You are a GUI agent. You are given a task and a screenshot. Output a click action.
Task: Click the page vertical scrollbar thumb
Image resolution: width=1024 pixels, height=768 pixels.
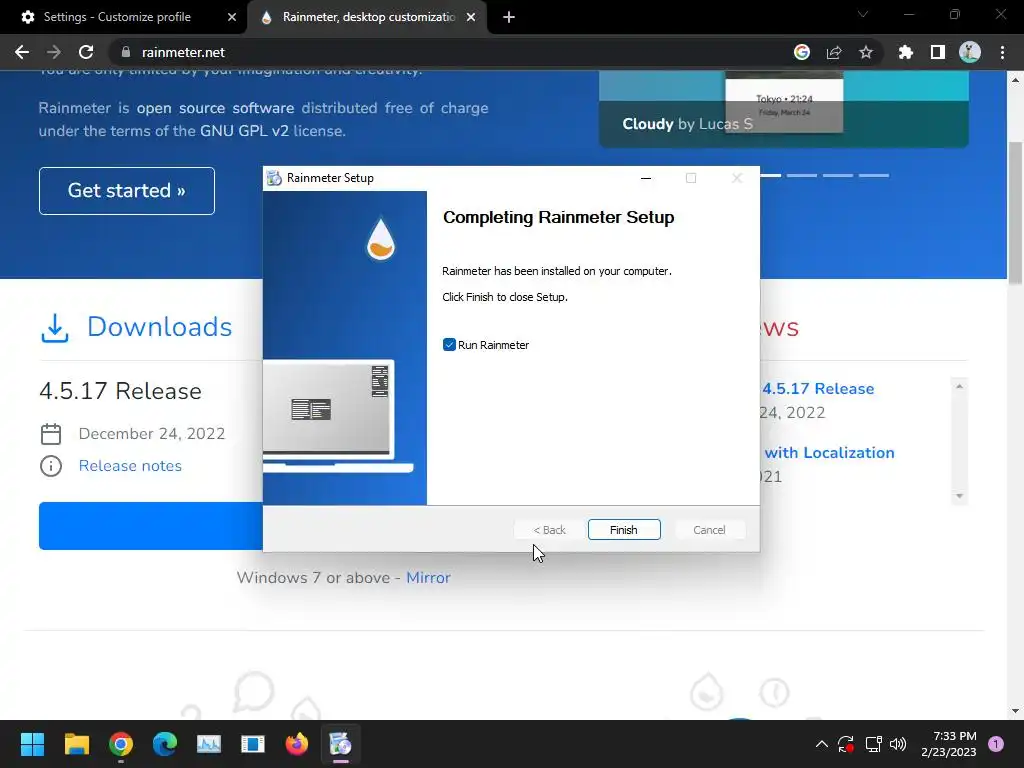click(1016, 212)
